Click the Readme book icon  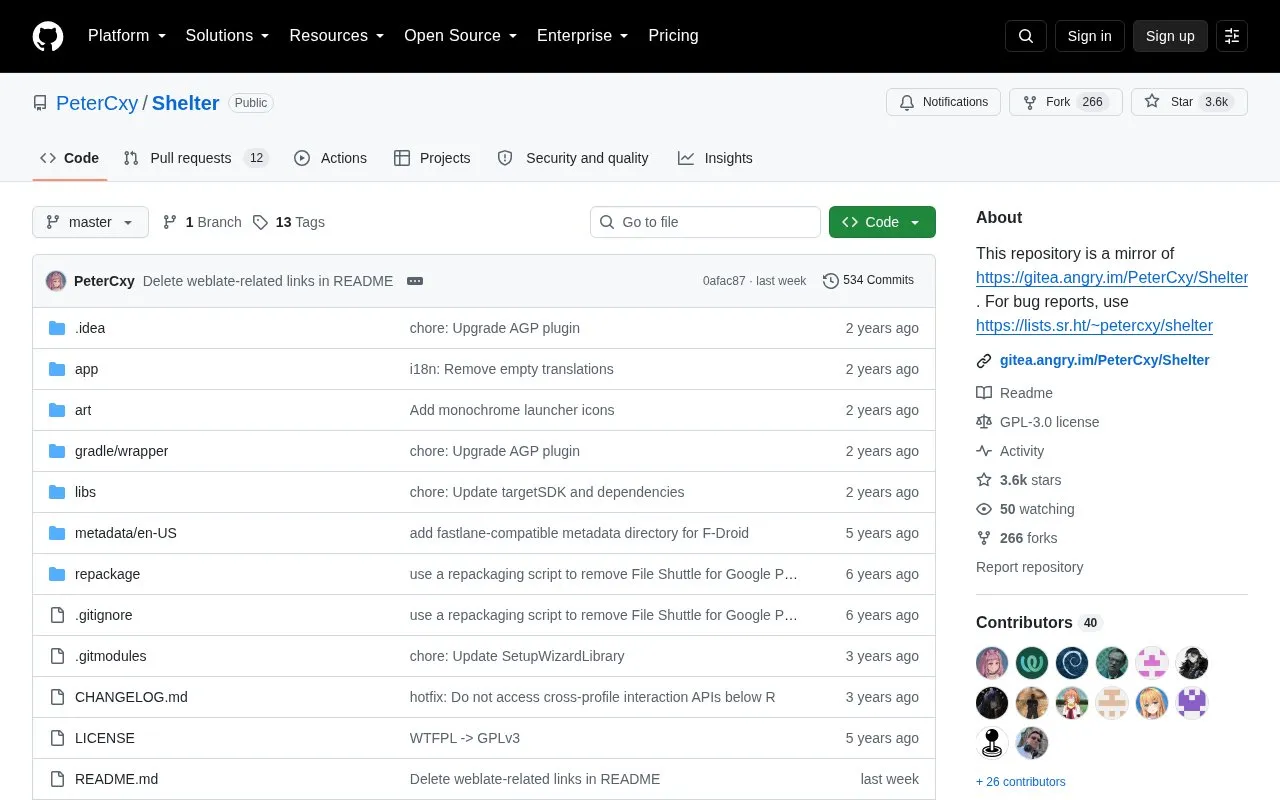tap(984, 393)
